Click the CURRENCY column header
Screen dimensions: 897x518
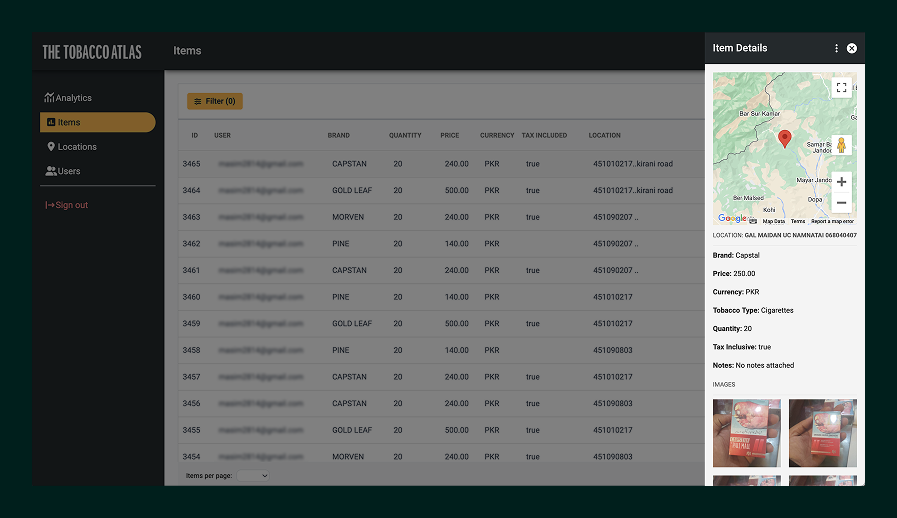pyautogui.click(x=497, y=136)
